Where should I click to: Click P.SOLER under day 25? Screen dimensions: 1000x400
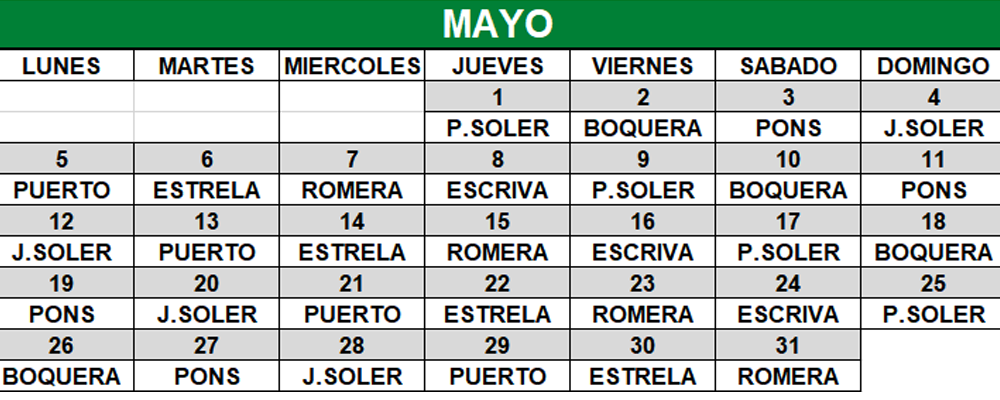tap(933, 315)
